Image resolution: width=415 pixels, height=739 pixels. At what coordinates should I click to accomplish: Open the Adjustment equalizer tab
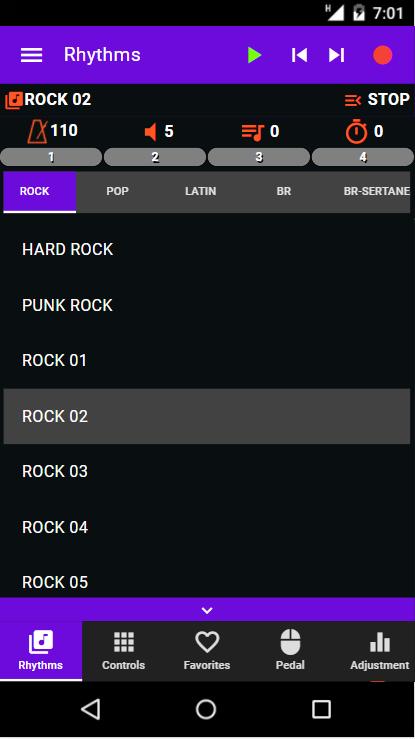[380, 651]
